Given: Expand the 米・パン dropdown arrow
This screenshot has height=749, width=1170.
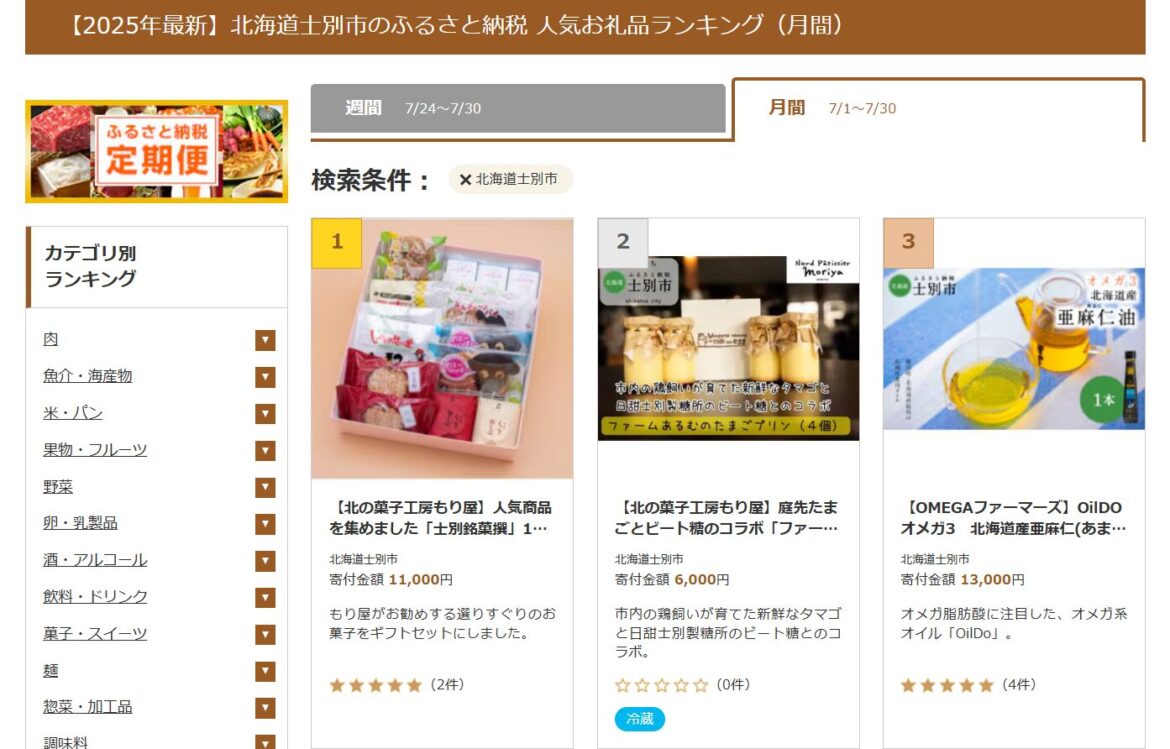Looking at the screenshot, I should click(265, 413).
